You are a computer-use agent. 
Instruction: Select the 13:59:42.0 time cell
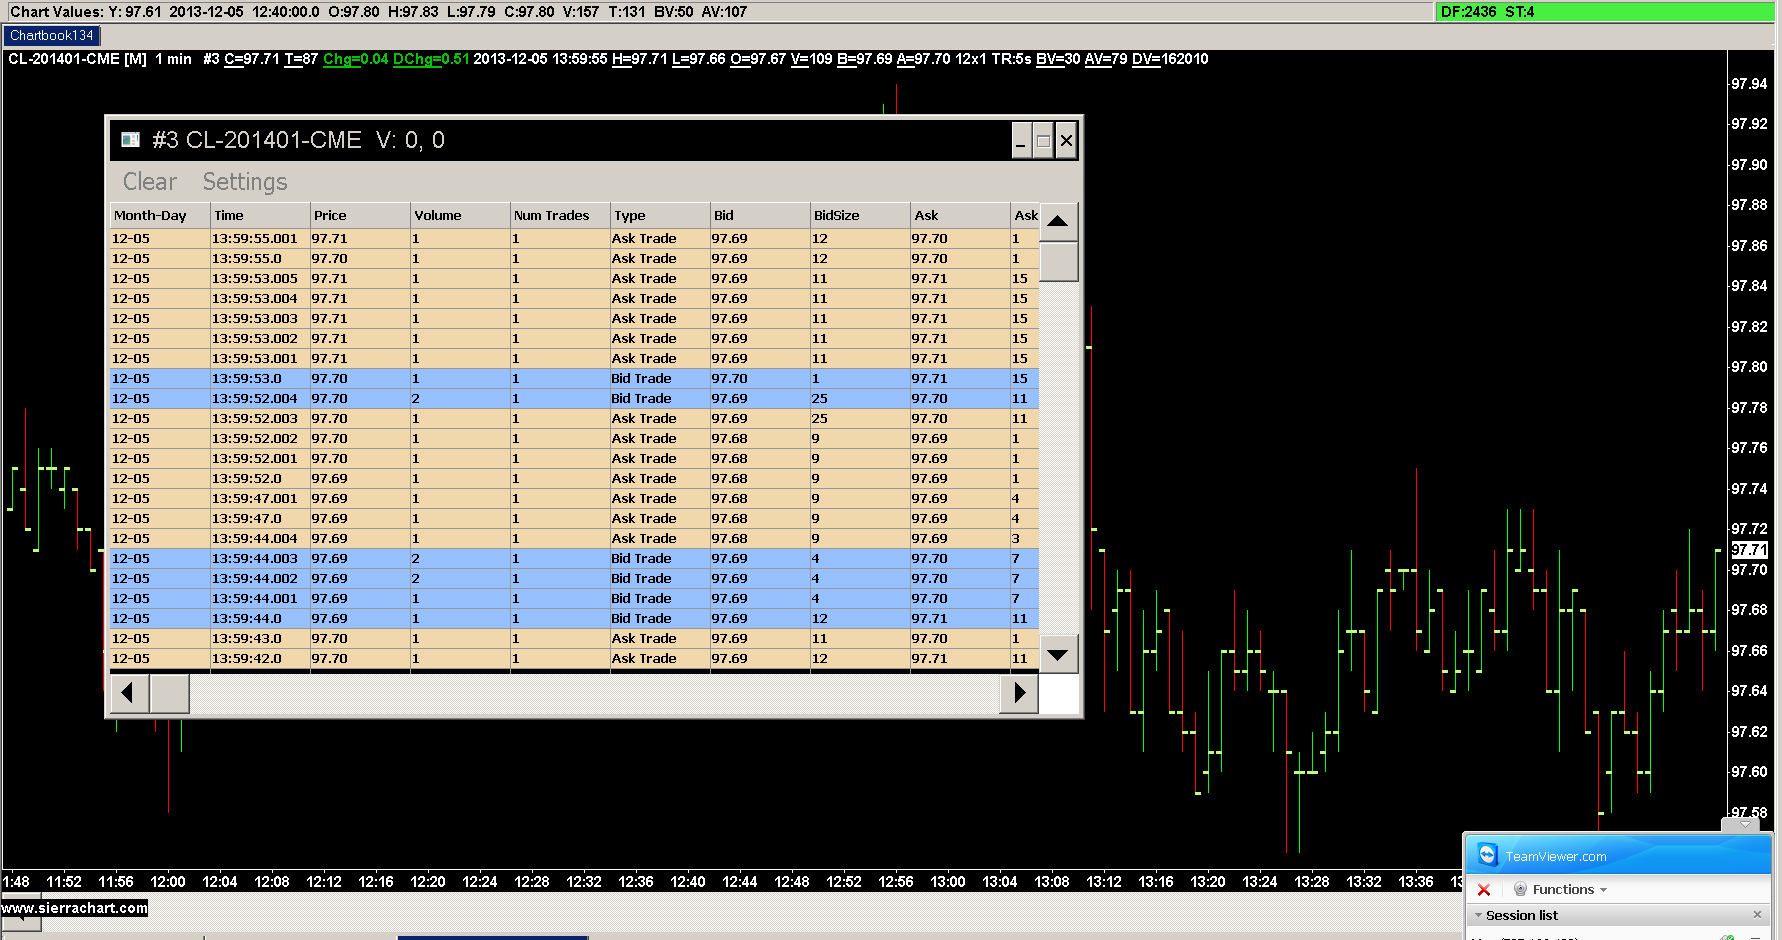coord(260,659)
